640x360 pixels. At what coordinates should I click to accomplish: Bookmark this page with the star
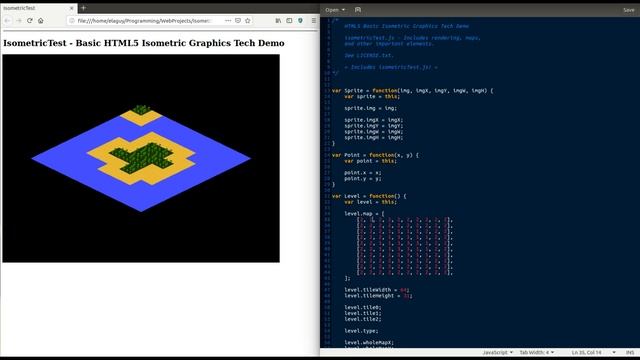(x=248, y=20)
